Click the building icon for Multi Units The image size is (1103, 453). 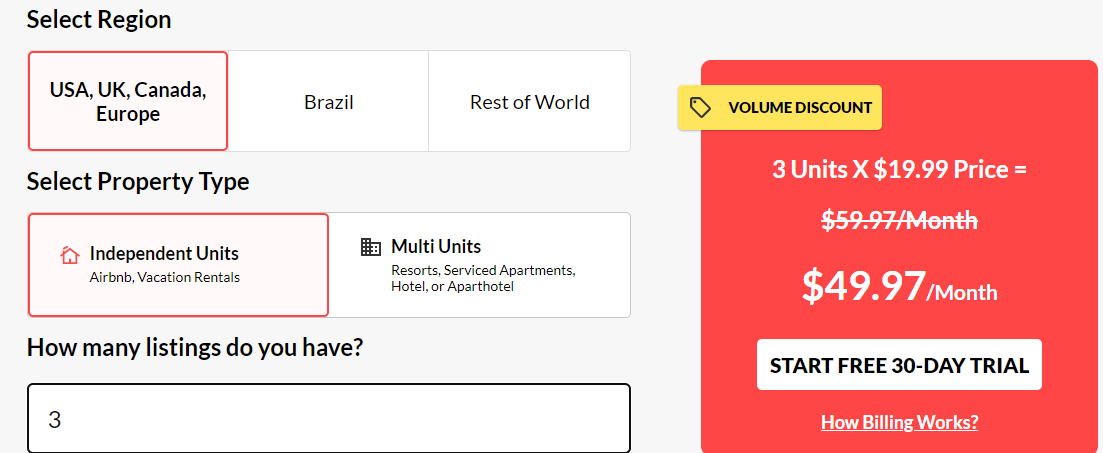370,247
